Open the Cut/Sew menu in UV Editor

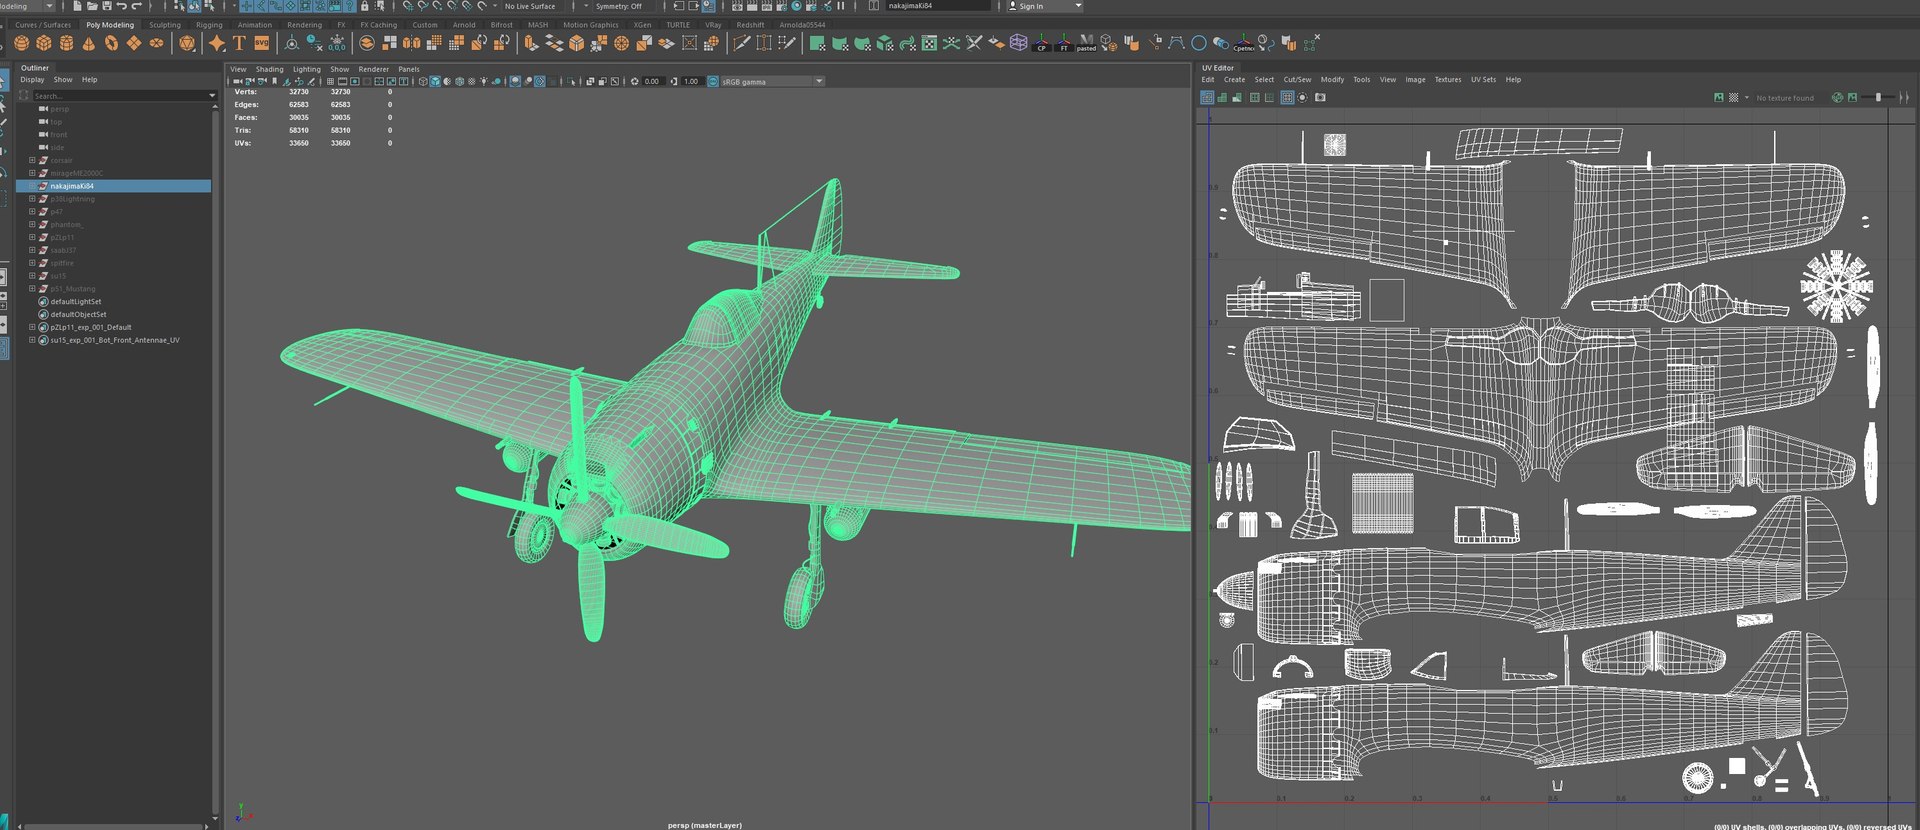click(x=1297, y=79)
